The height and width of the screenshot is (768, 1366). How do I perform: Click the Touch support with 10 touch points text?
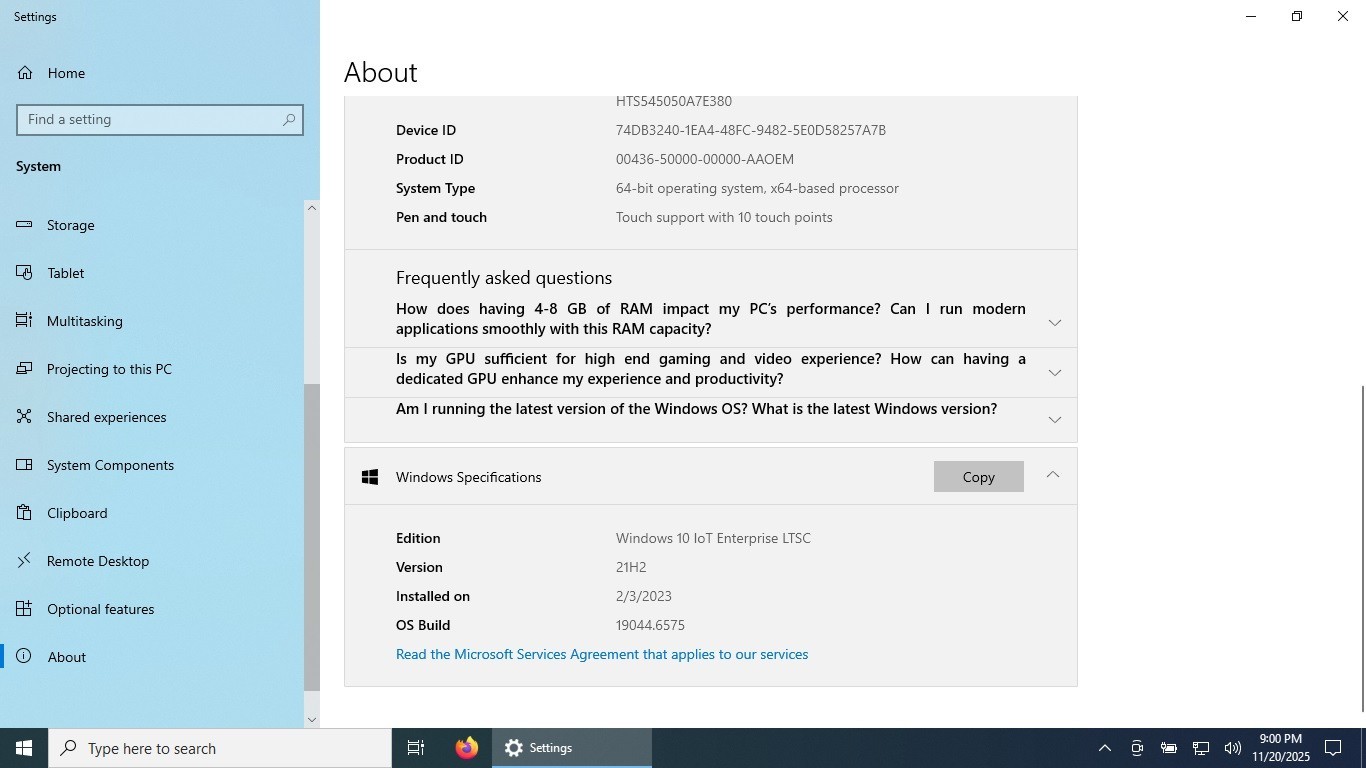724,217
